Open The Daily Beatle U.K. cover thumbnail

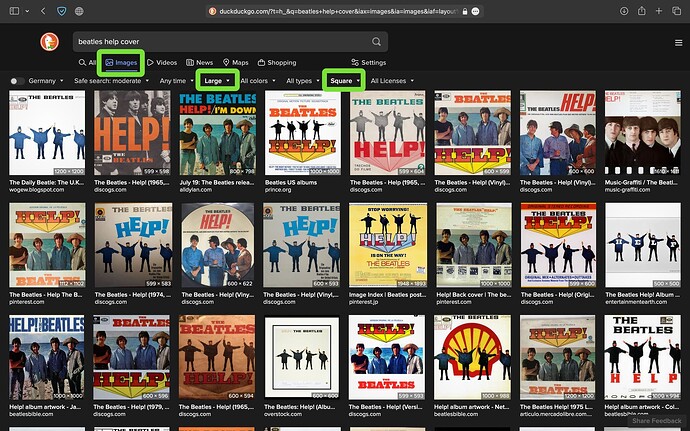pos(47,133)
